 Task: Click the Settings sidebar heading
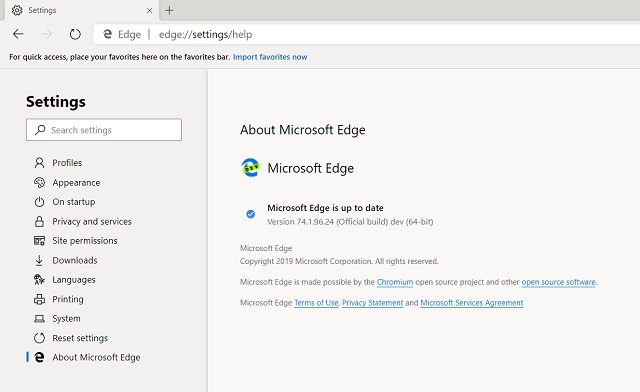click(56, 101)
